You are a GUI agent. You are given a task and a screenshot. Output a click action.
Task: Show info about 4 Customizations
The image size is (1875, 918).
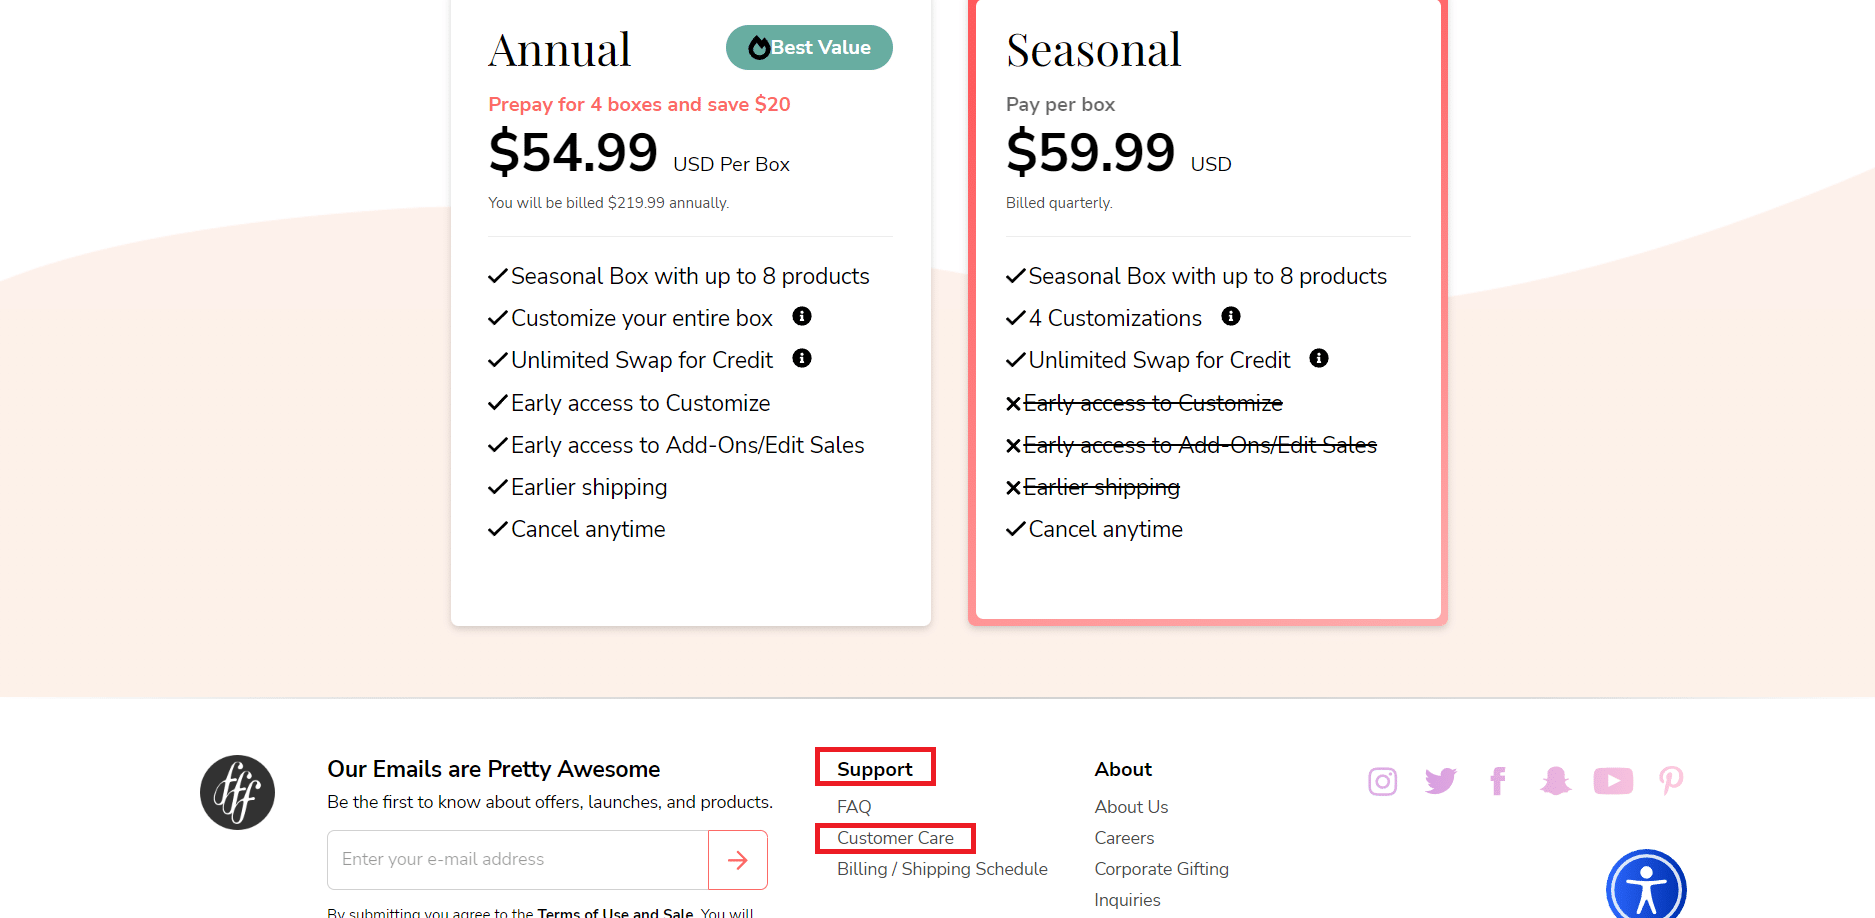[1231, 316]
